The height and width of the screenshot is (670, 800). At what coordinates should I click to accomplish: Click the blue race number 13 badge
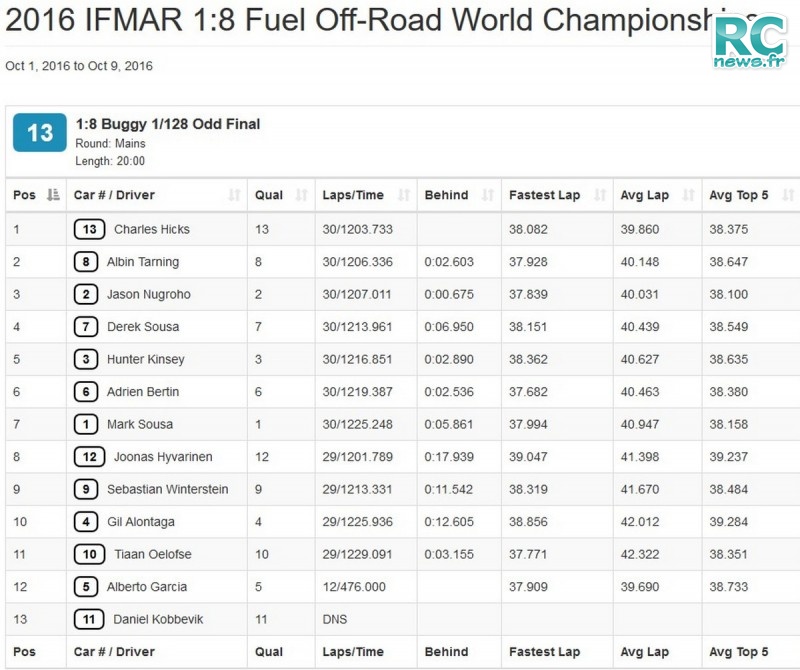(40, 133)
